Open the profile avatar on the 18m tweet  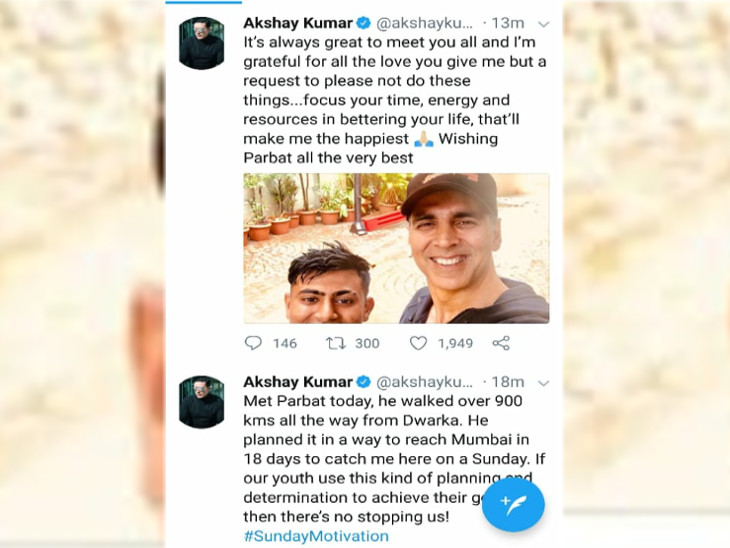point(201,402)
